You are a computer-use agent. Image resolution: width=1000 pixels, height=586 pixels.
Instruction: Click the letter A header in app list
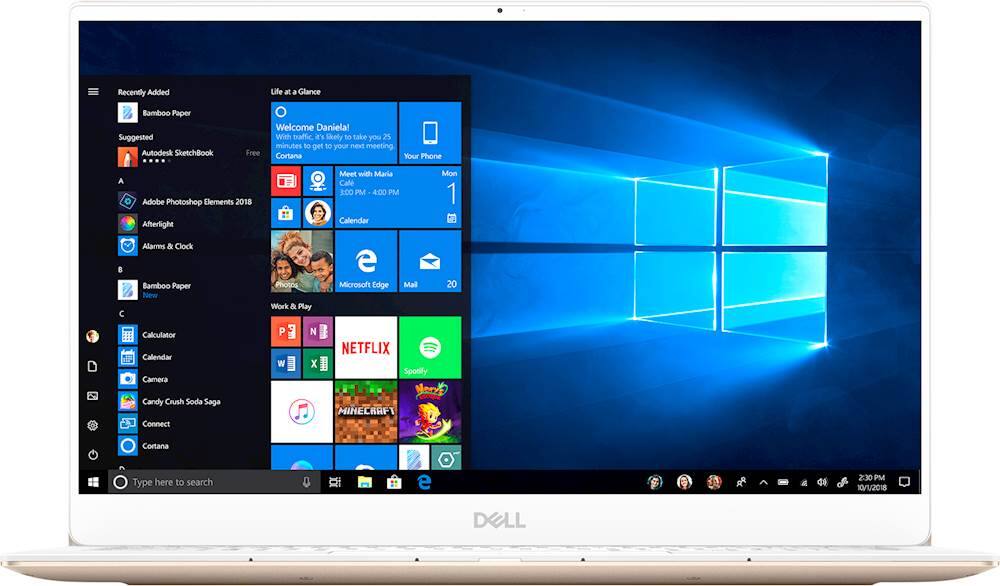pos(121,181)
